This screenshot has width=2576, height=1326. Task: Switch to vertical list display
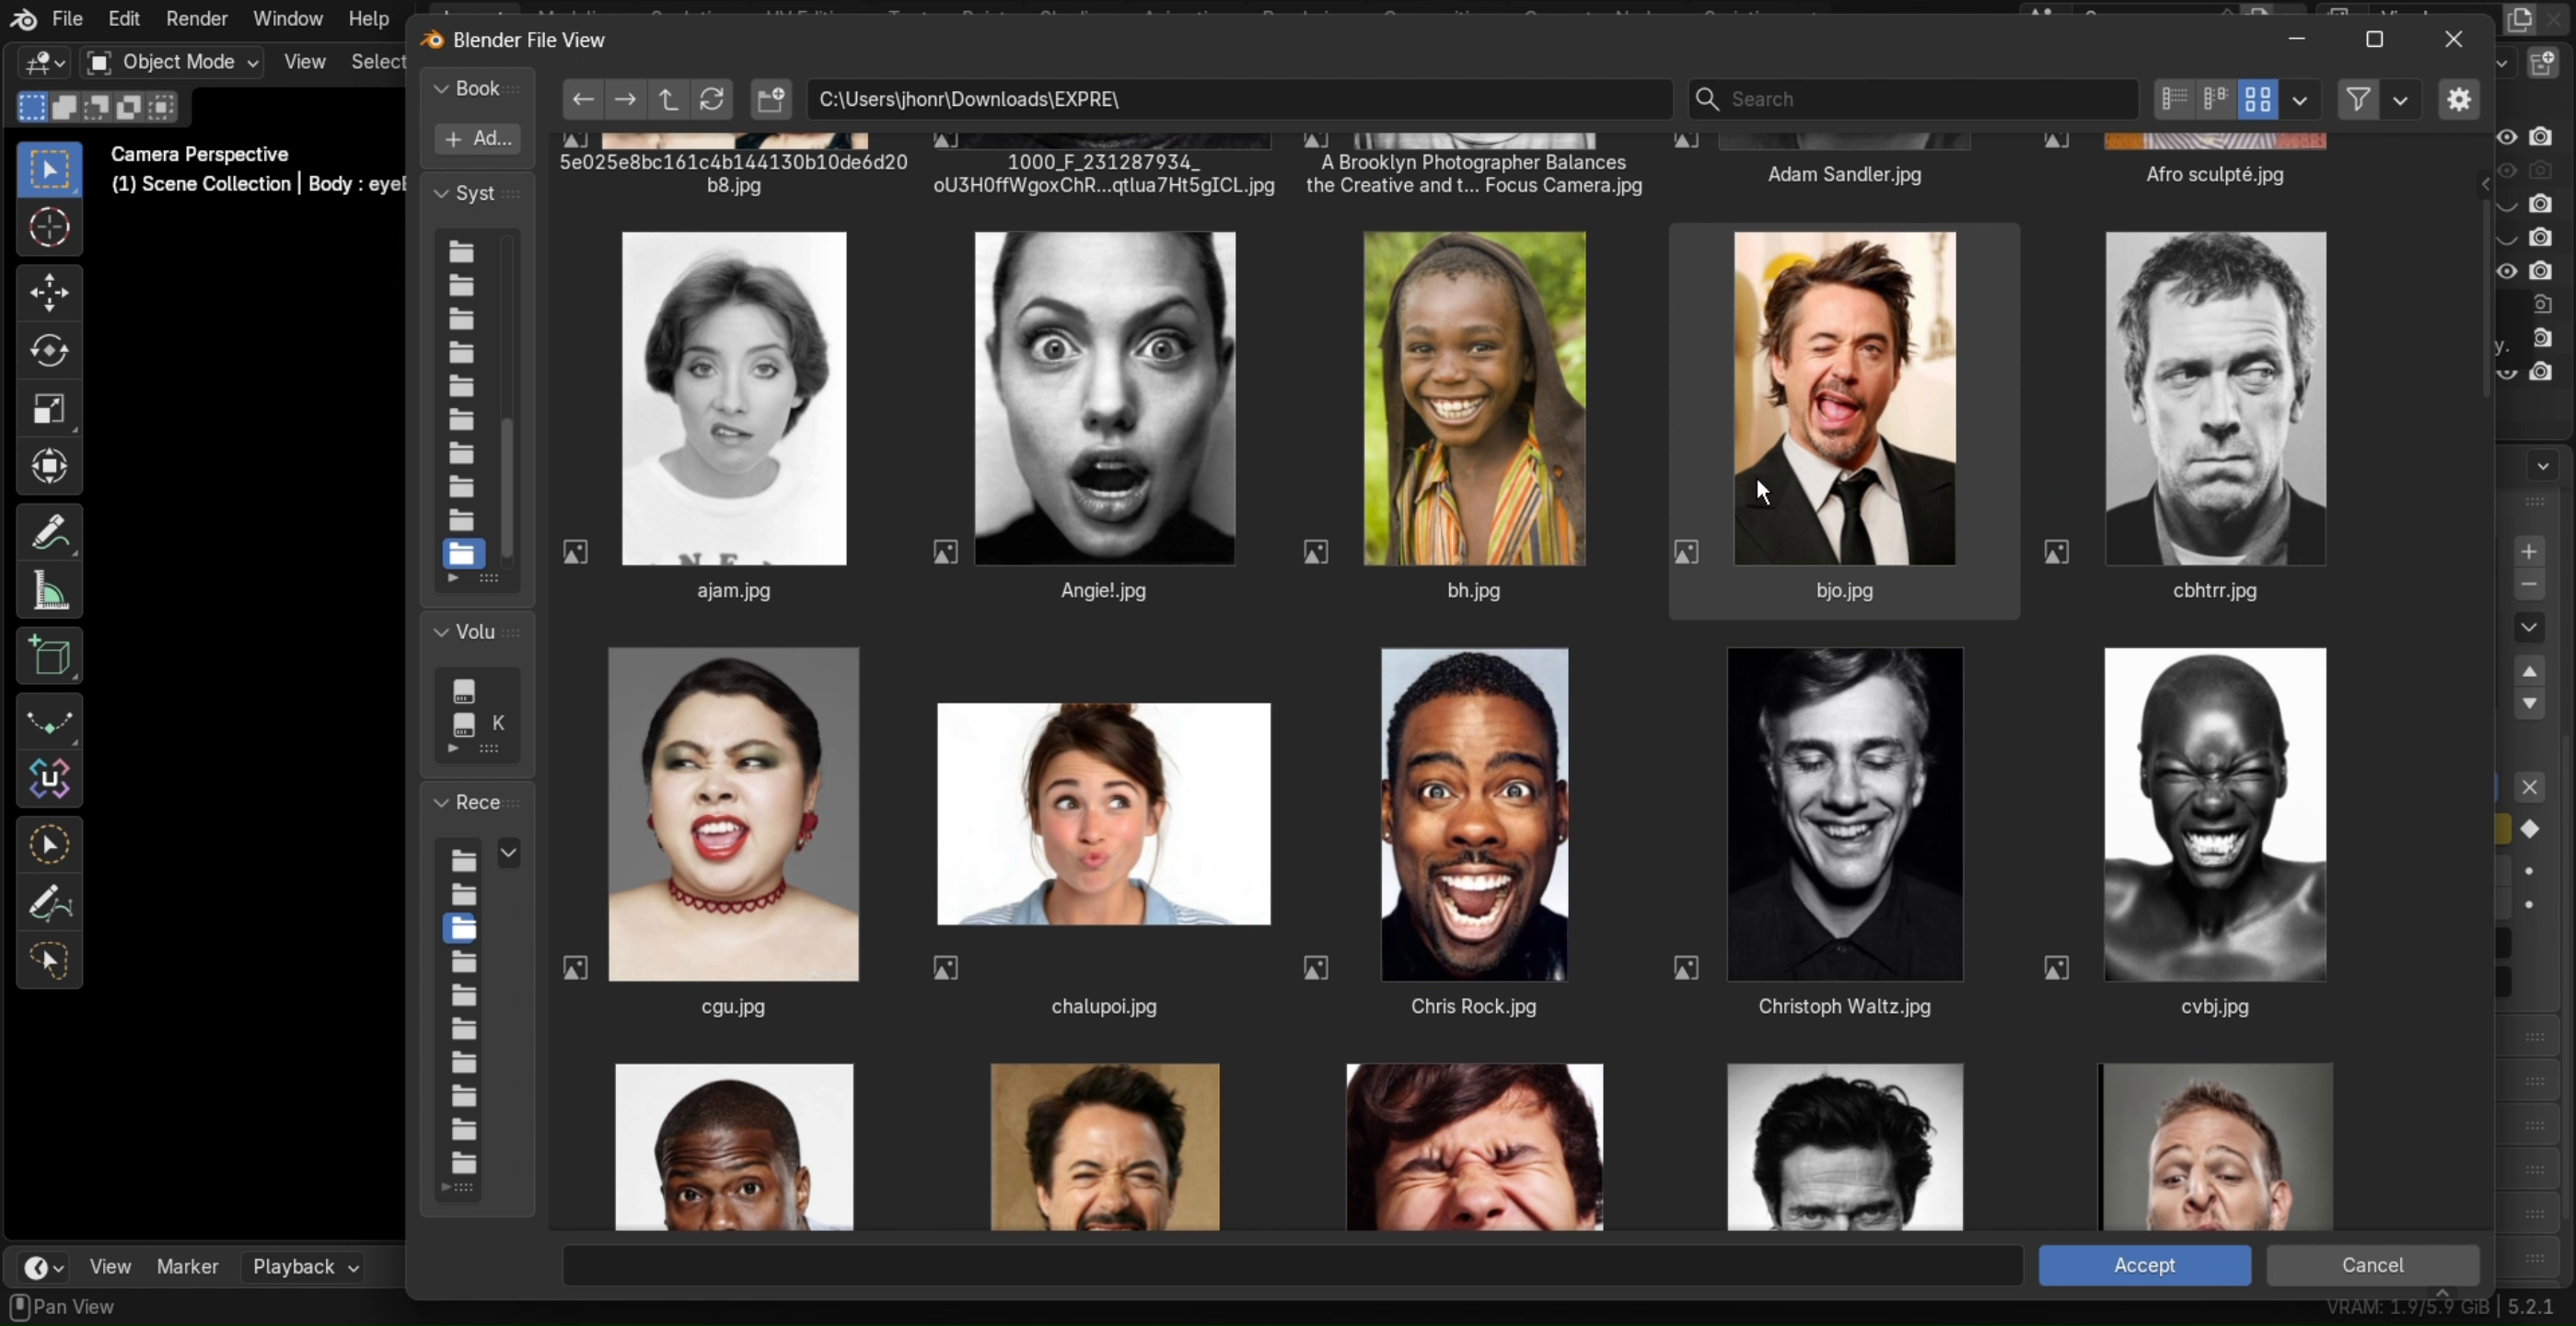pos(2175,99)
